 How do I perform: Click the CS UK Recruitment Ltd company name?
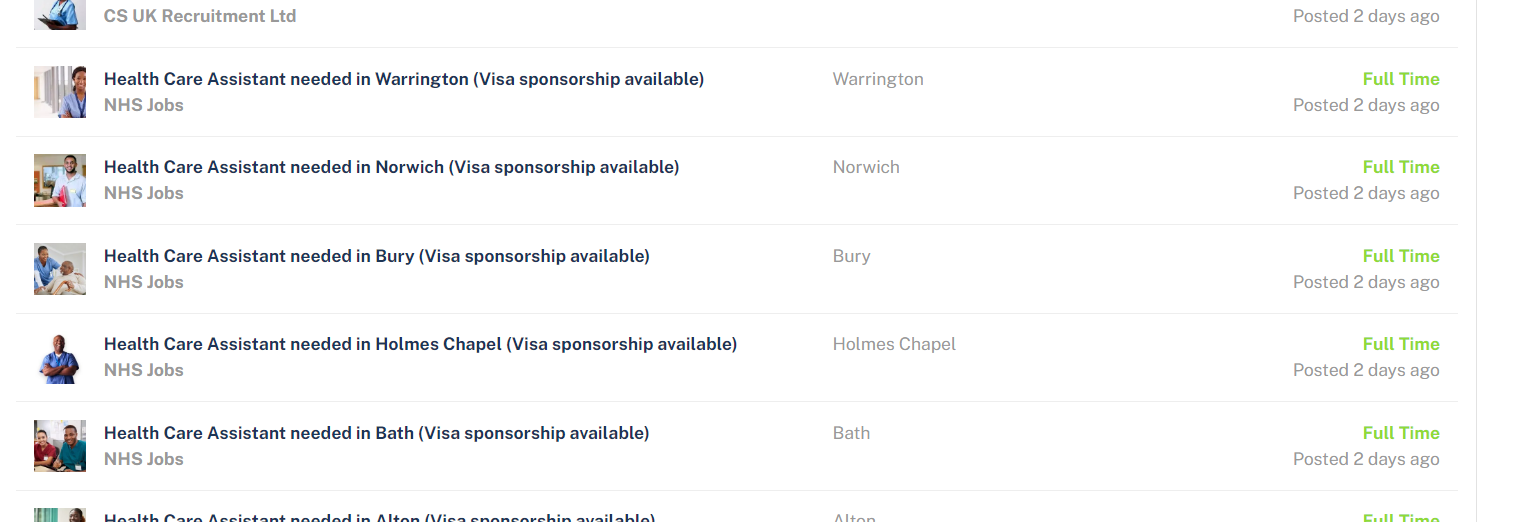(200, 16)
